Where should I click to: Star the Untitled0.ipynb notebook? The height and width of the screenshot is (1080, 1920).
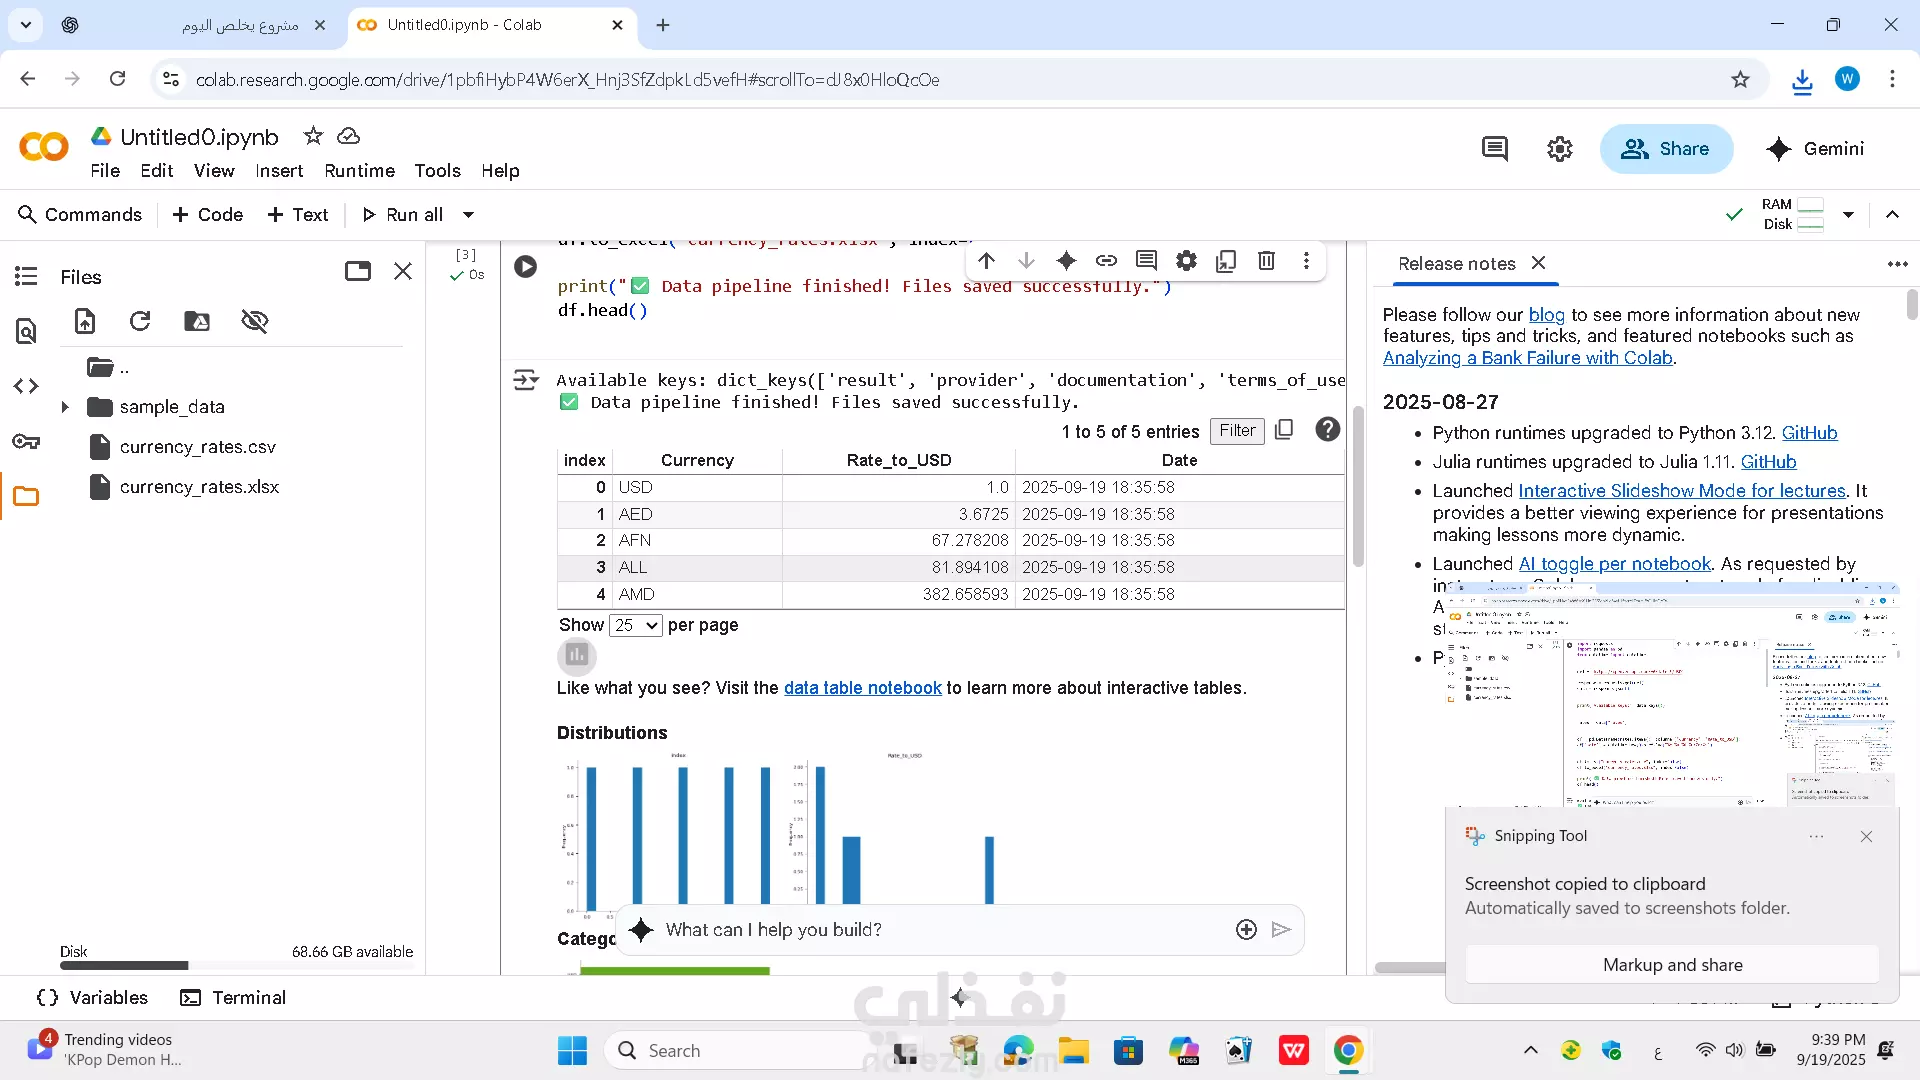click(313, 136)
